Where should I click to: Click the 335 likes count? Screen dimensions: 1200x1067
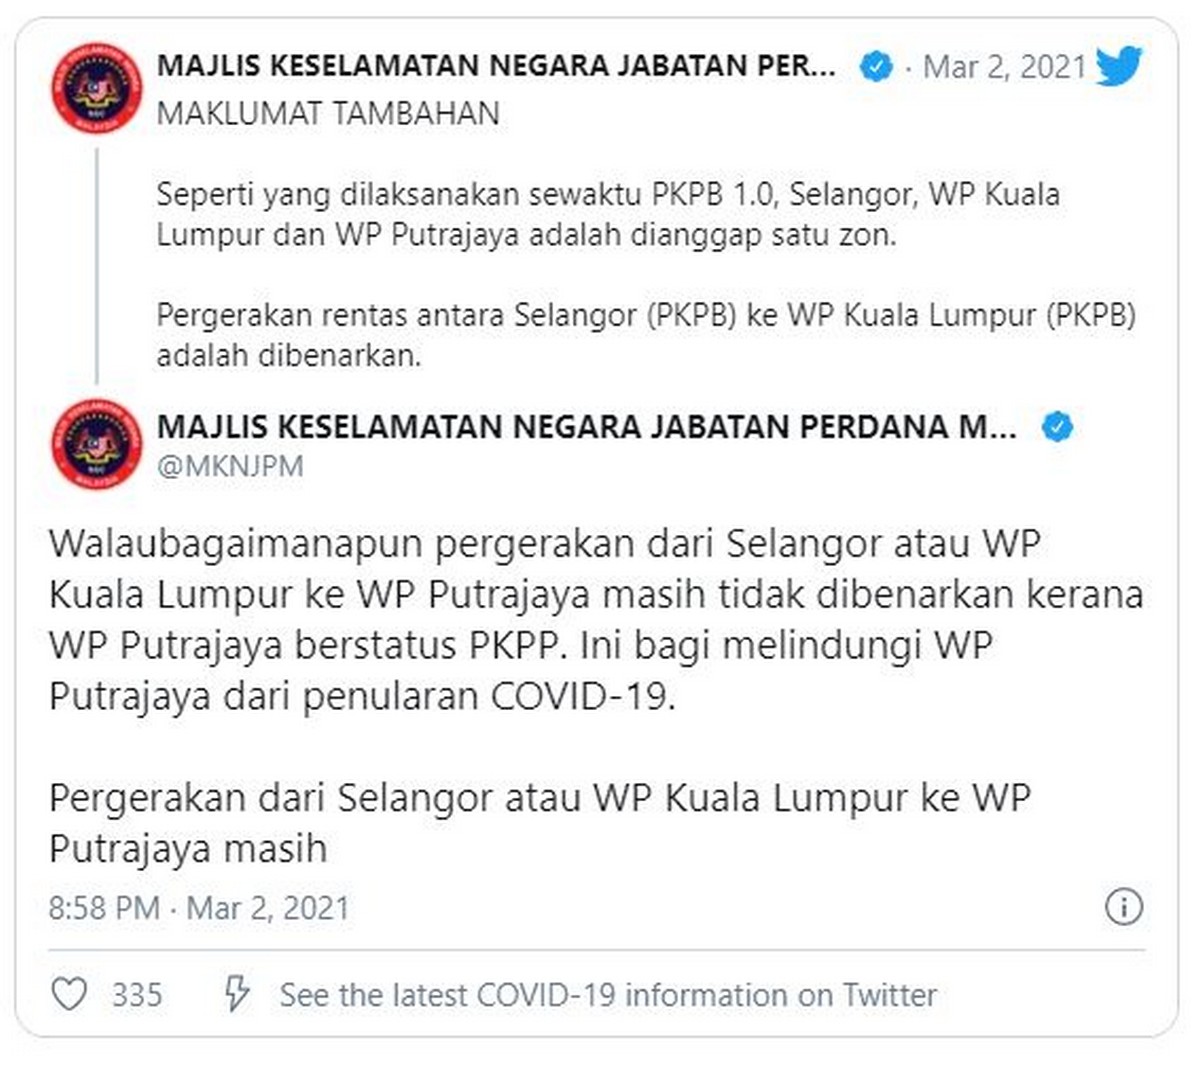[x=137, y=995]
